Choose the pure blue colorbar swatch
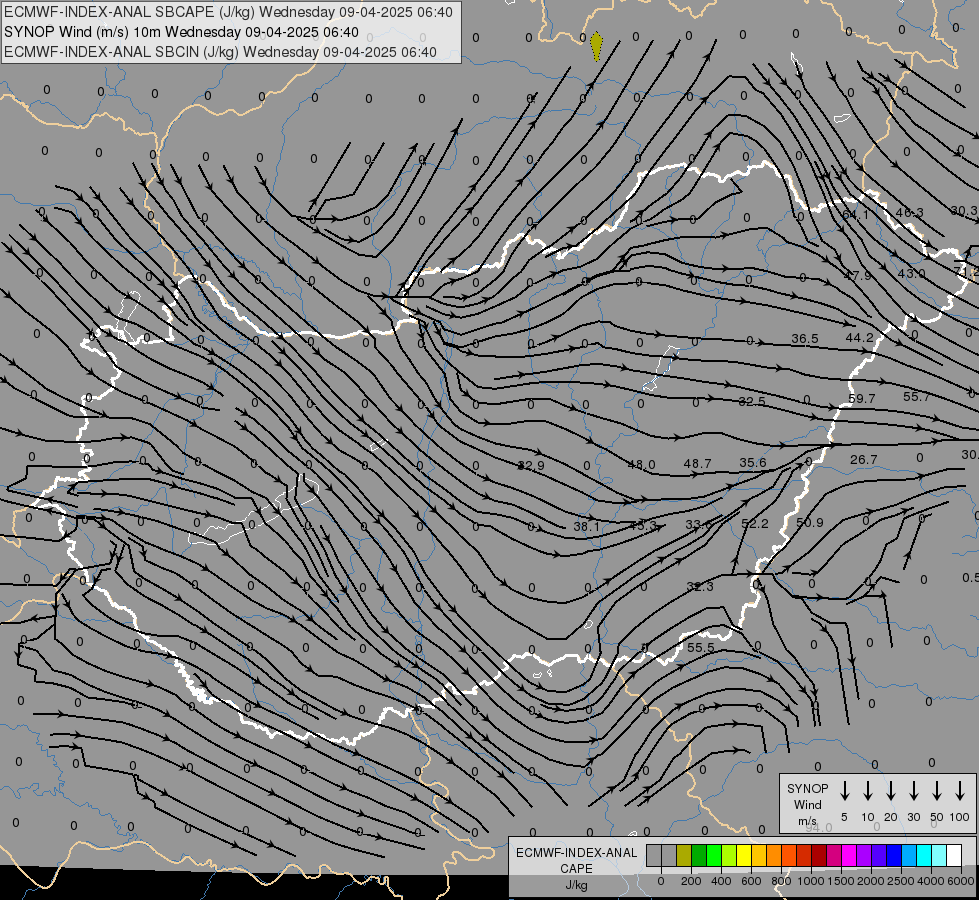 894,855
